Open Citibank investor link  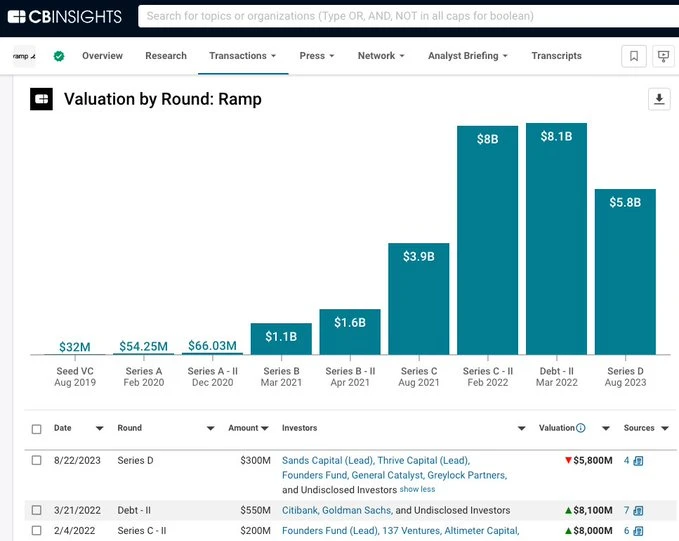[x=301, y=510]
